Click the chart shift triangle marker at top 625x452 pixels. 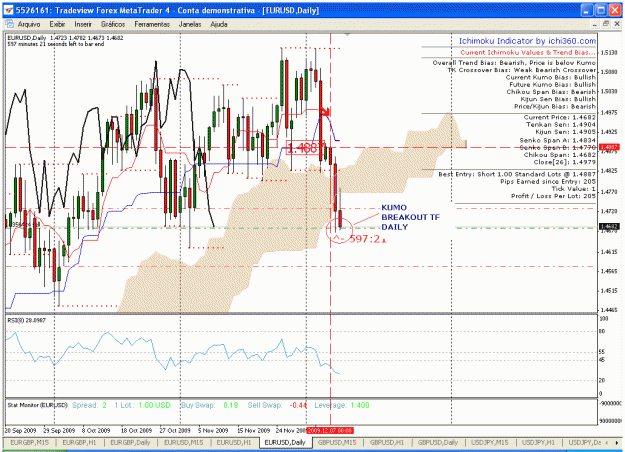[x=347, y=35]
